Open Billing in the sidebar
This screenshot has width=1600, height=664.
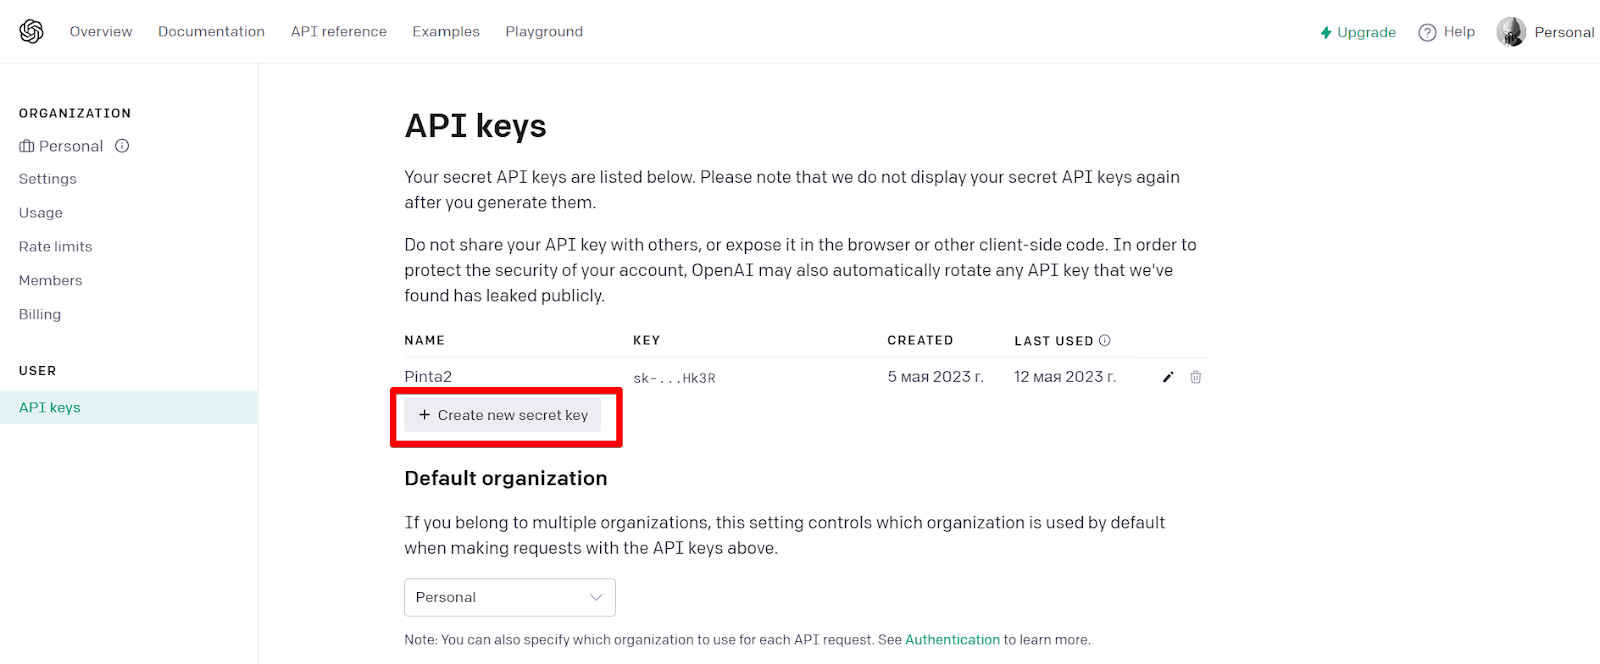point(40,314)
